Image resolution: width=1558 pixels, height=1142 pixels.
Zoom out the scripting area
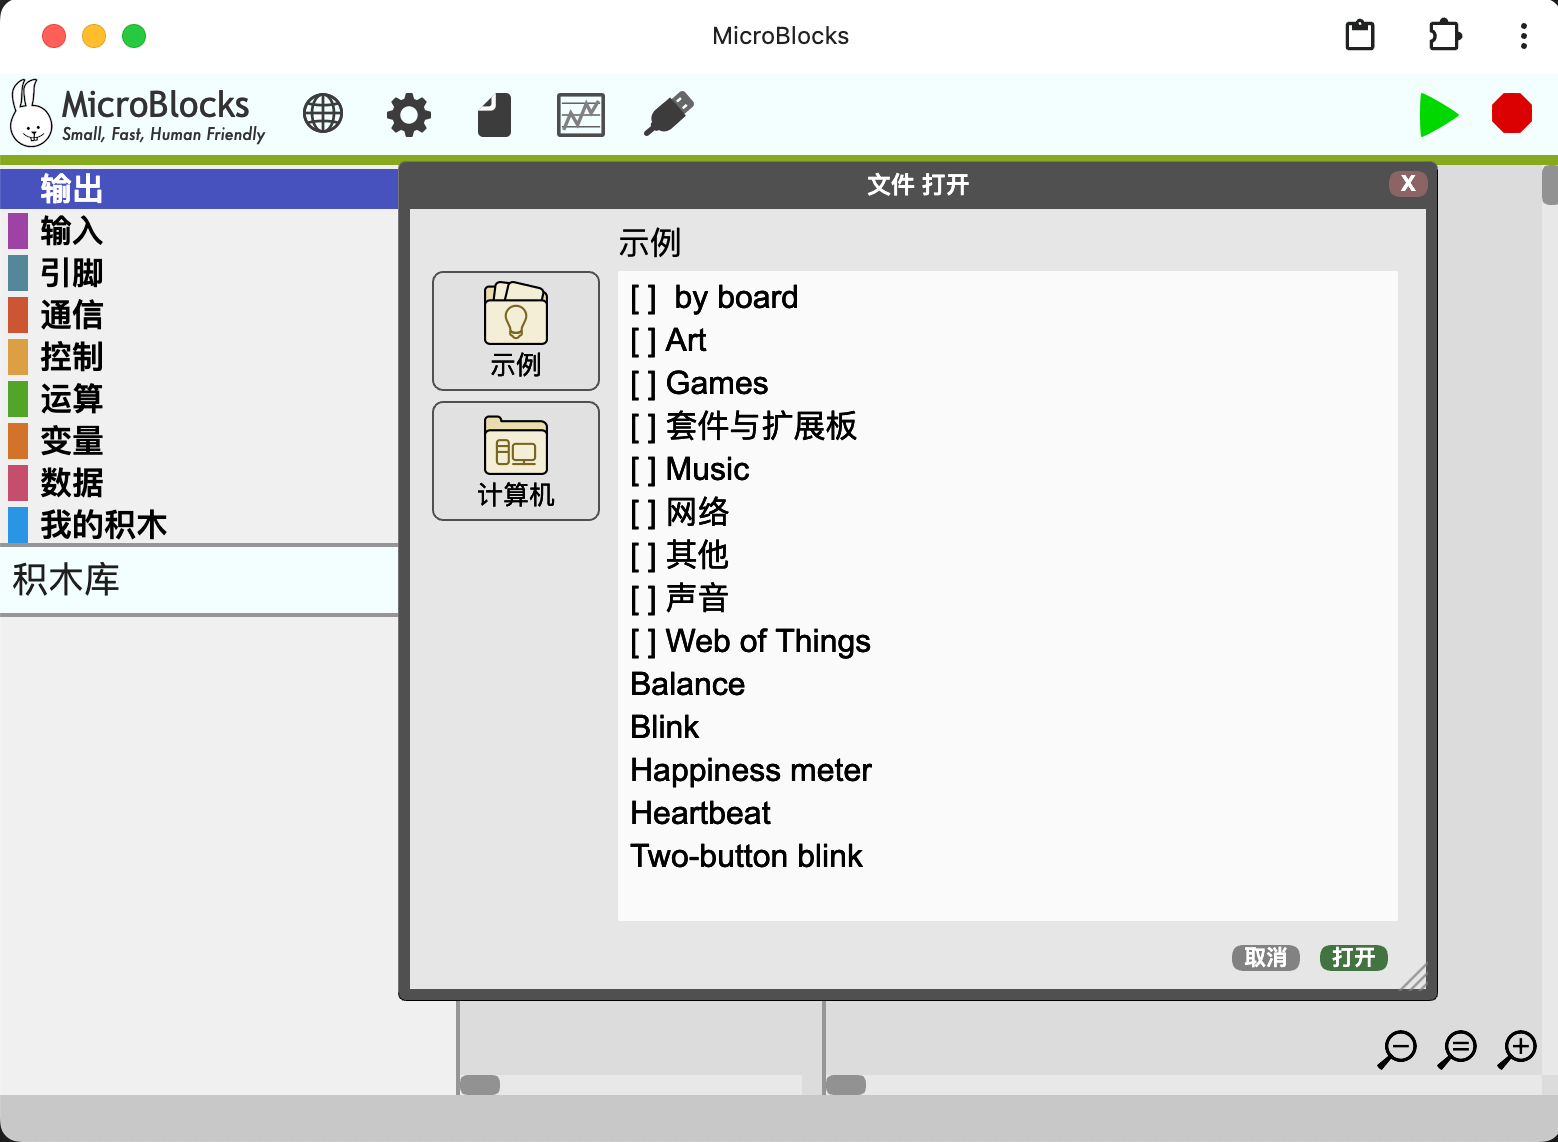(1398, 1050)
